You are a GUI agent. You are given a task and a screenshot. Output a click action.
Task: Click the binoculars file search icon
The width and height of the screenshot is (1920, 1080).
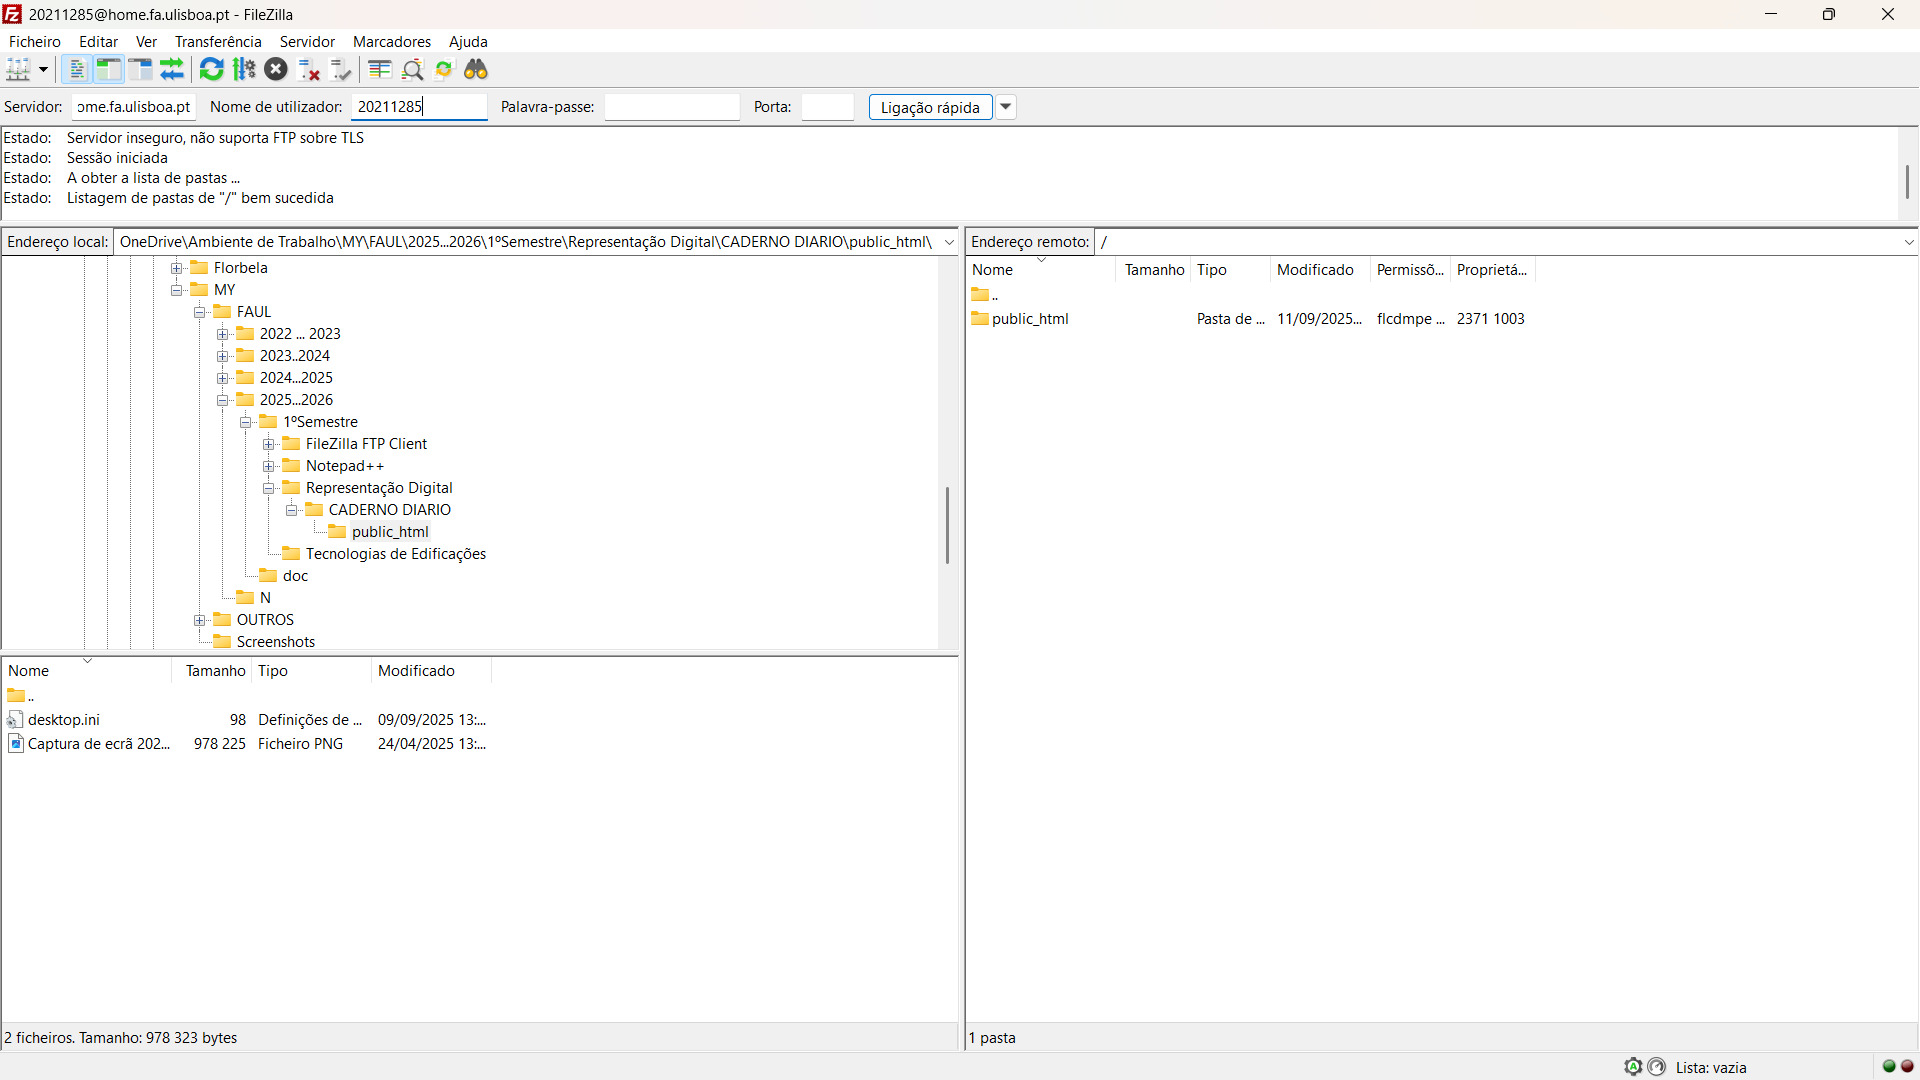(x=476, y=69)
